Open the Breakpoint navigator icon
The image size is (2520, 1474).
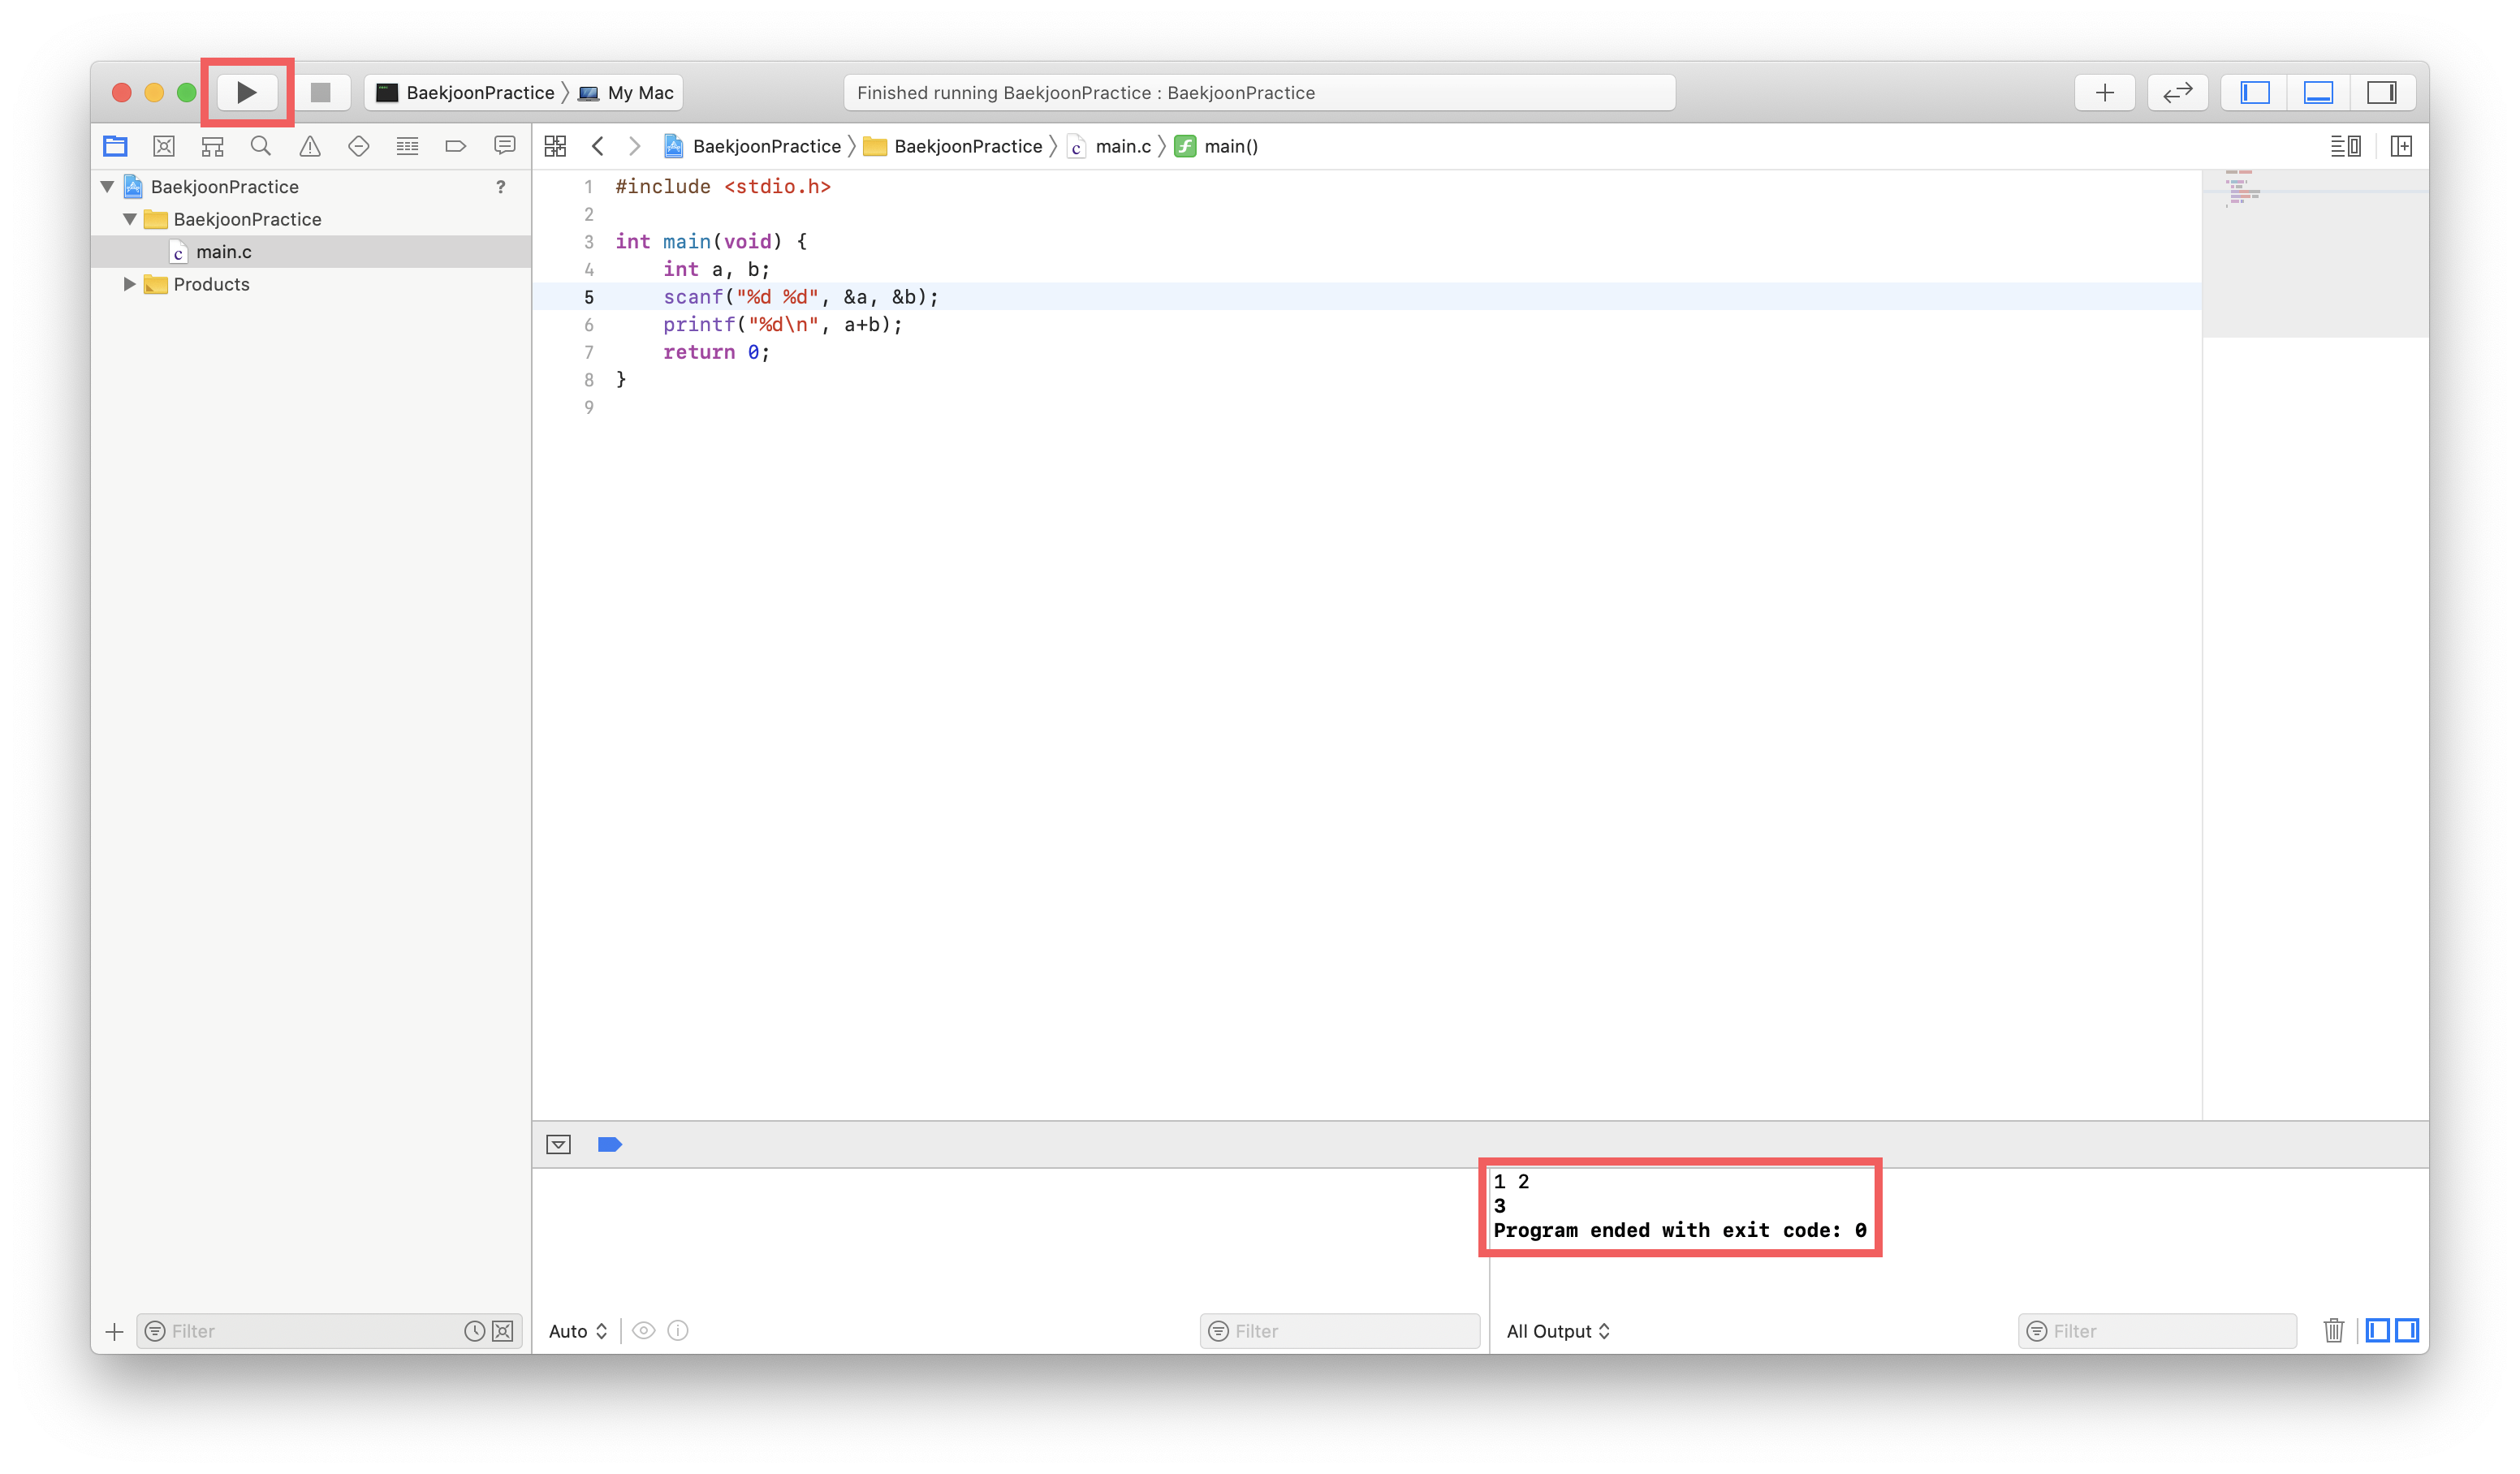455,147
